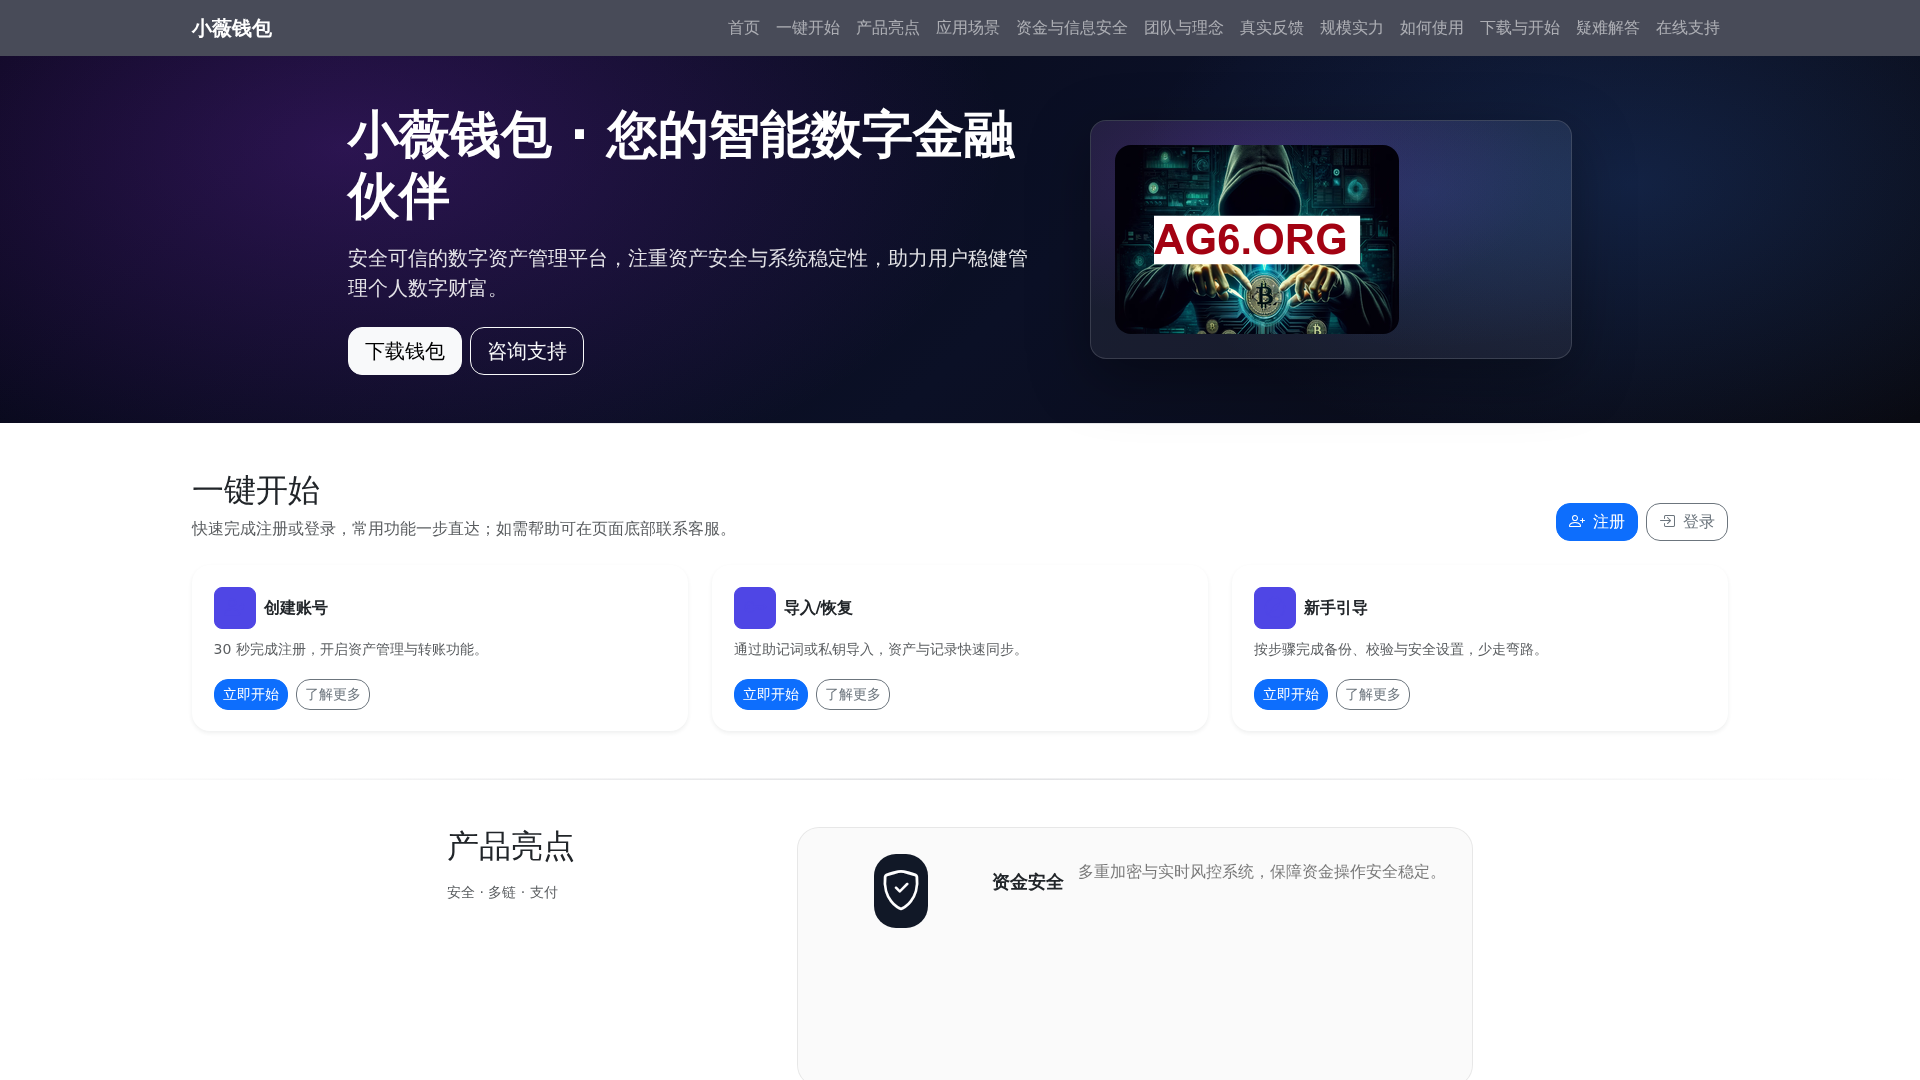This screenshot has height=1080, width=1920.
Task: Click the 按步骤完成备份 description text
Action: pos(1401,650)
